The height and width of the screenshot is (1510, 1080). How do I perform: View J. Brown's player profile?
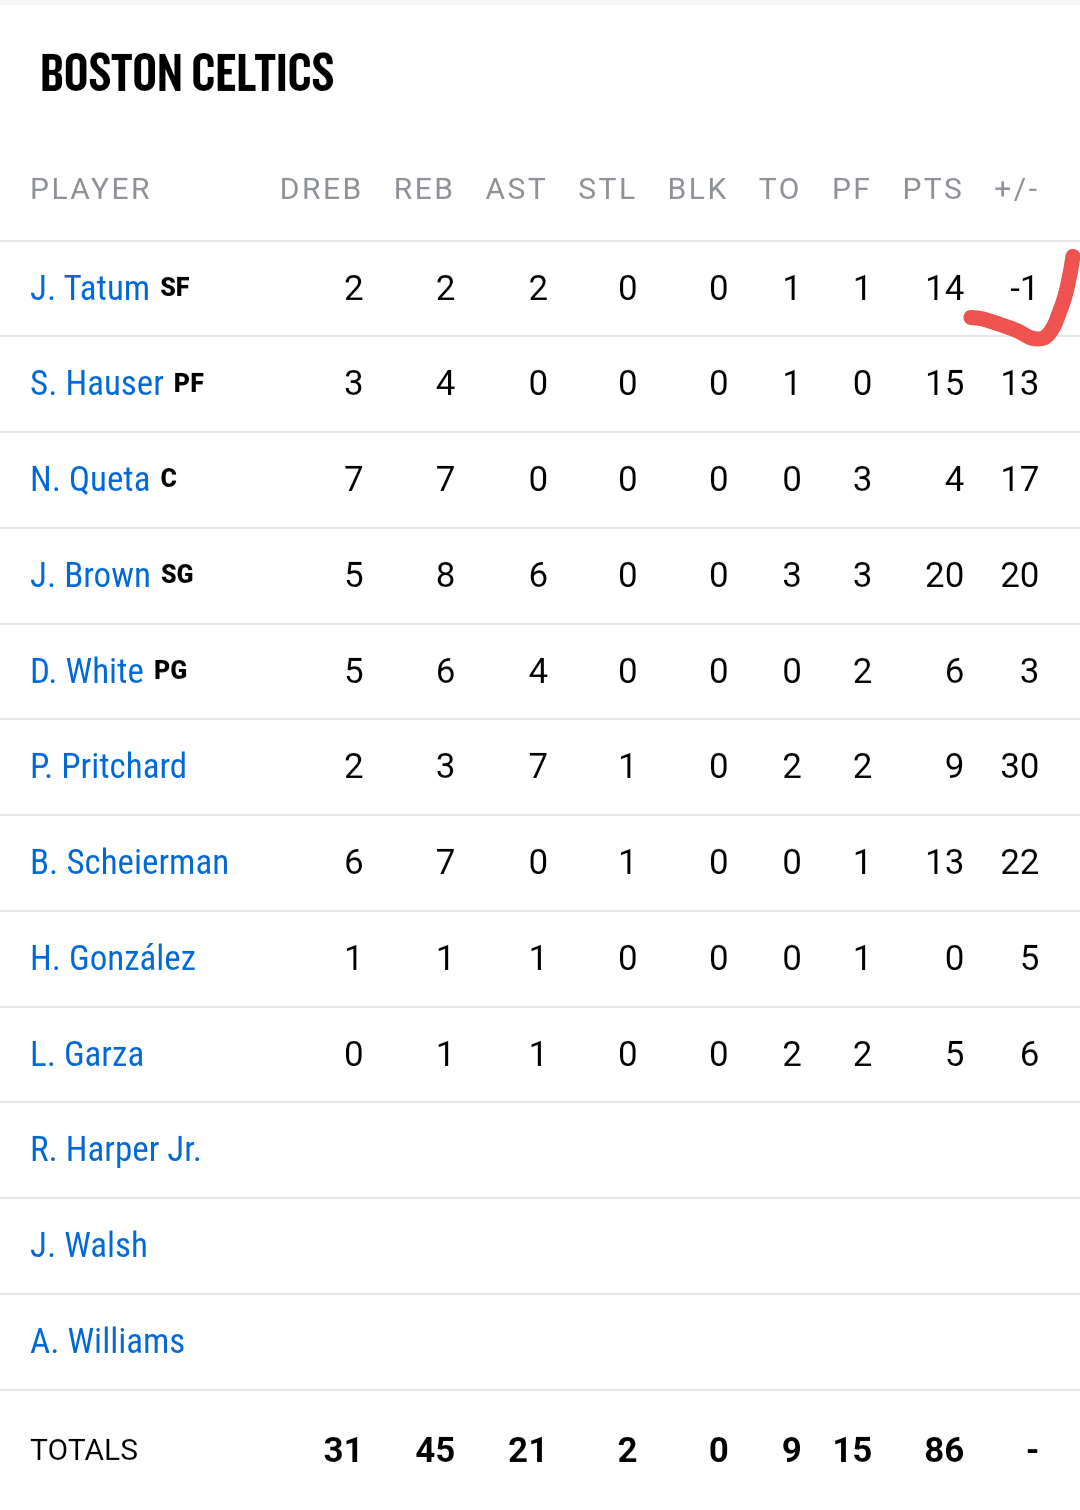(90, 575)
